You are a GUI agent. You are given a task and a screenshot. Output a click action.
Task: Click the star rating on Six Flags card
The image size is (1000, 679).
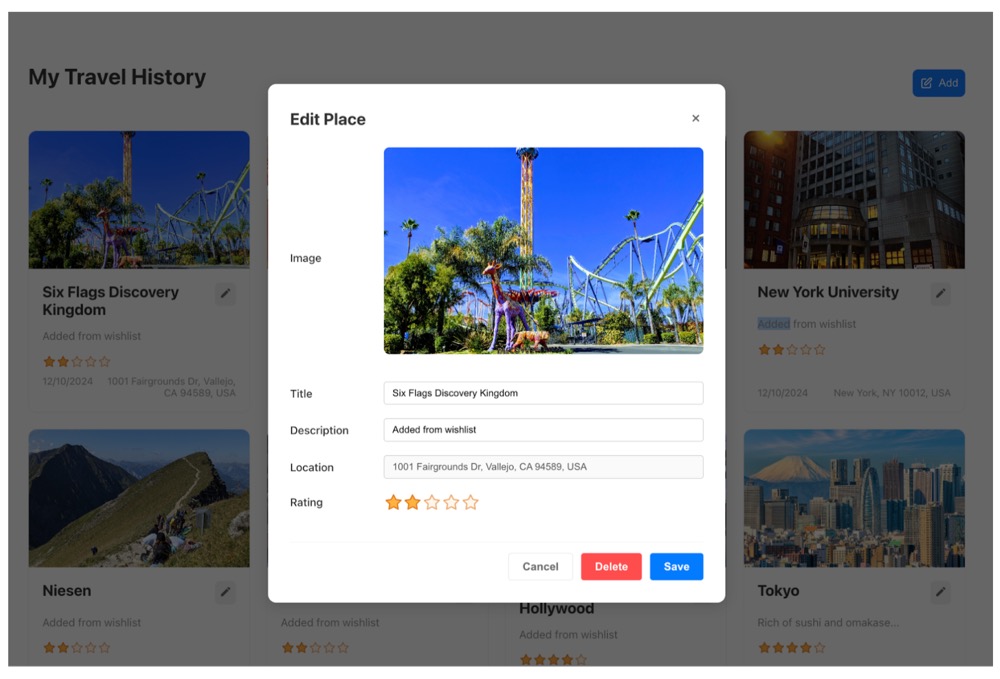tap(77, 361)
